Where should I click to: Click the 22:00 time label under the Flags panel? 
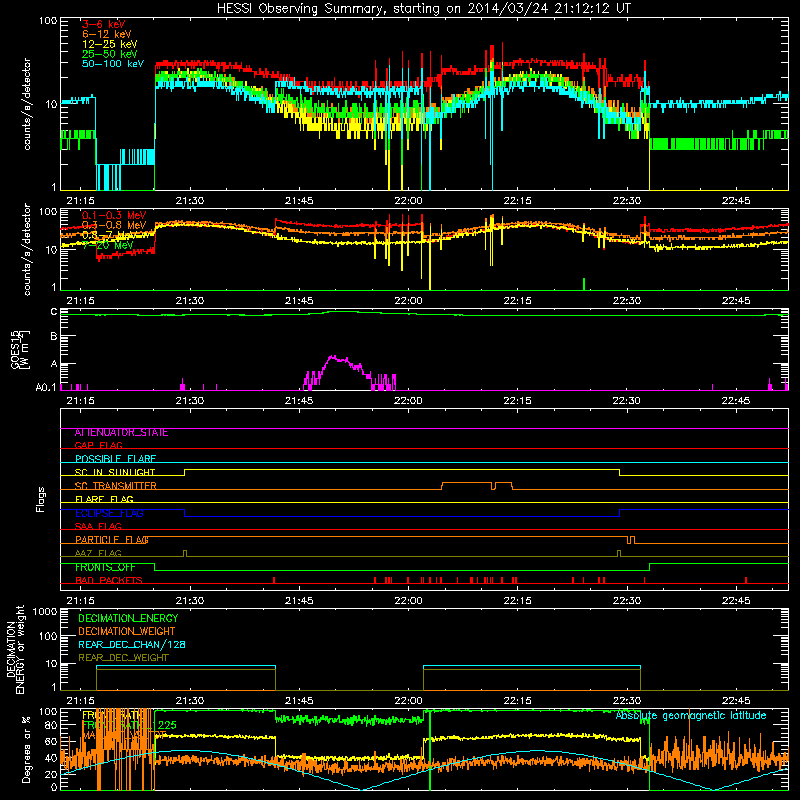pos(408,601)
